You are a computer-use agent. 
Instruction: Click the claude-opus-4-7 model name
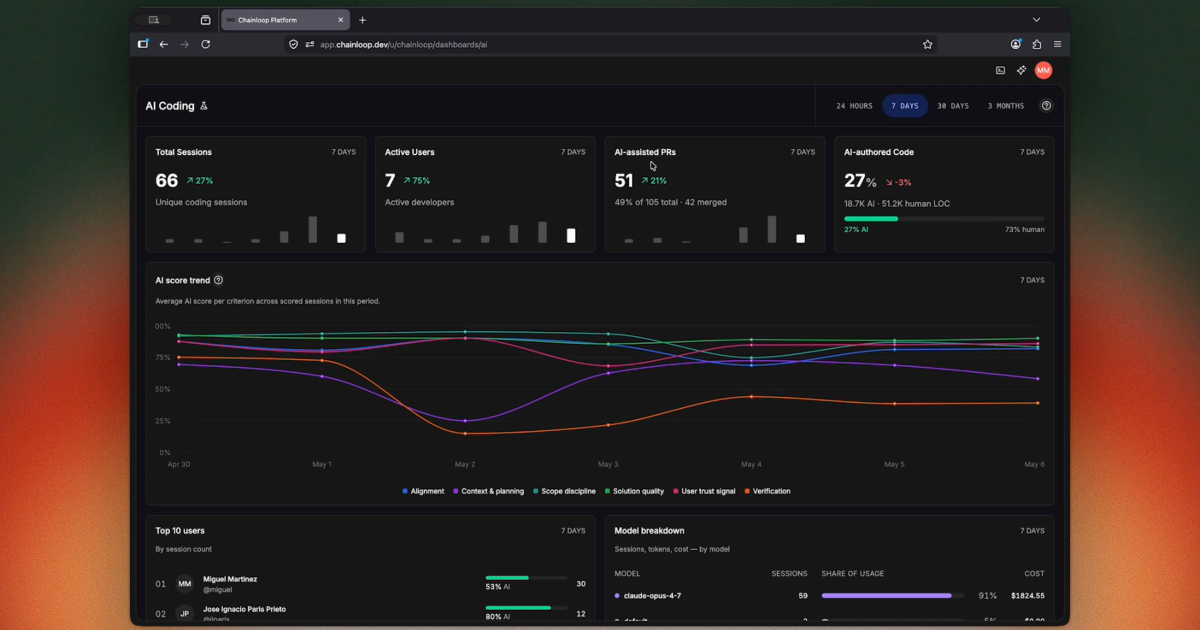point(651,596)
